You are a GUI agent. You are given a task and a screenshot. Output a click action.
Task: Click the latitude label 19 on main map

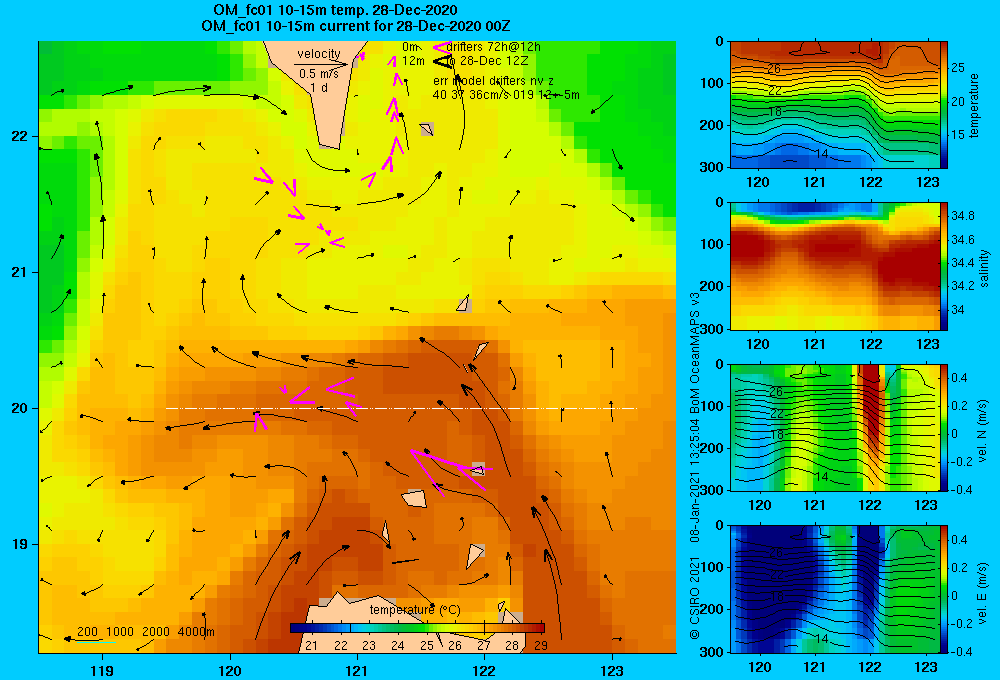click(20, 544)
